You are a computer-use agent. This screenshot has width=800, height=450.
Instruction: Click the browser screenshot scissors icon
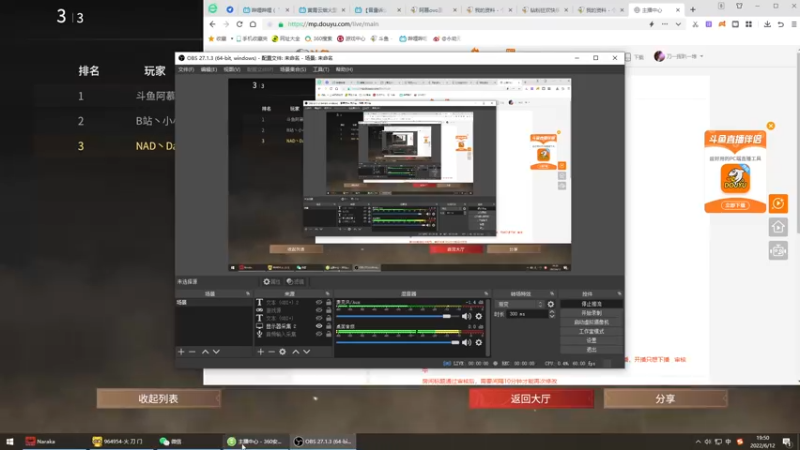click(x=695, y=24)
